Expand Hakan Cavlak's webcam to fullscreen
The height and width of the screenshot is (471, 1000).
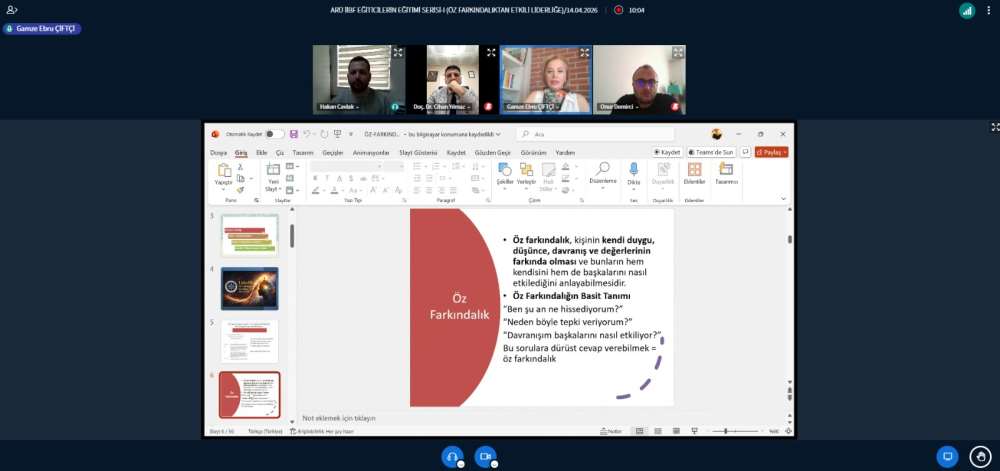click(398, 52)
